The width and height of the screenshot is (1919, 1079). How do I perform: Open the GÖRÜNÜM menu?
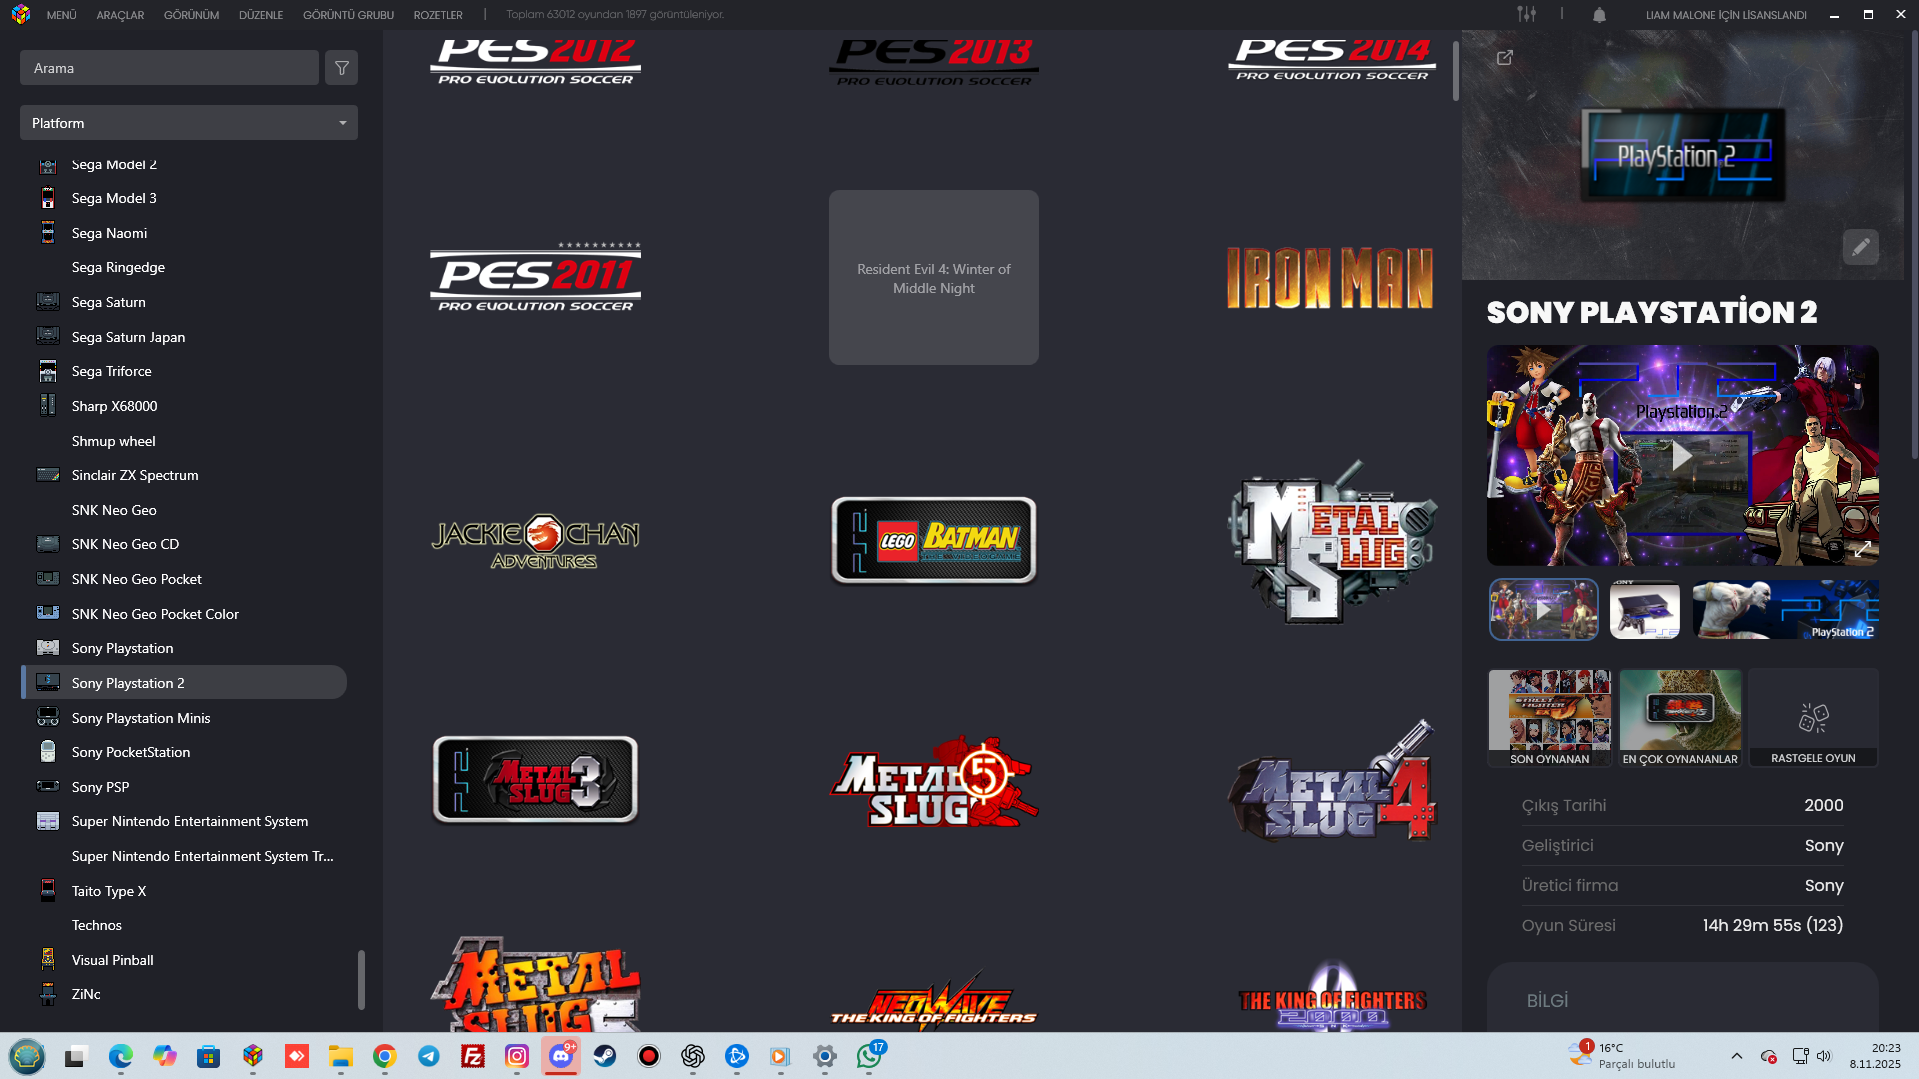pos(191,15)
